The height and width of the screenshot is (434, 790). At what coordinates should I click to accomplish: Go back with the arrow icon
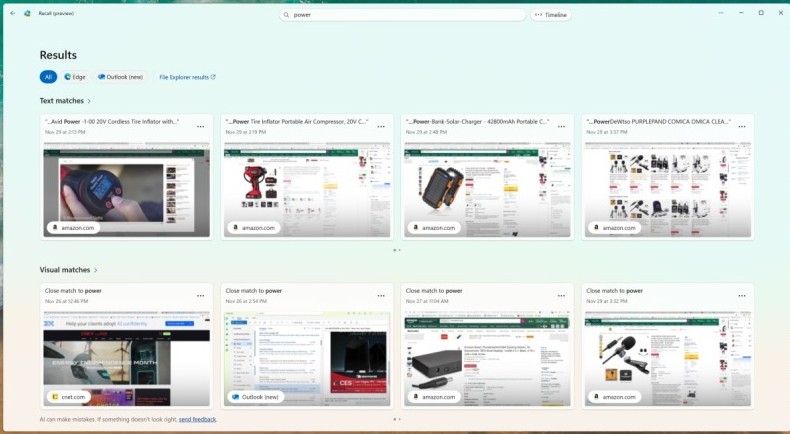pos(13,14)
